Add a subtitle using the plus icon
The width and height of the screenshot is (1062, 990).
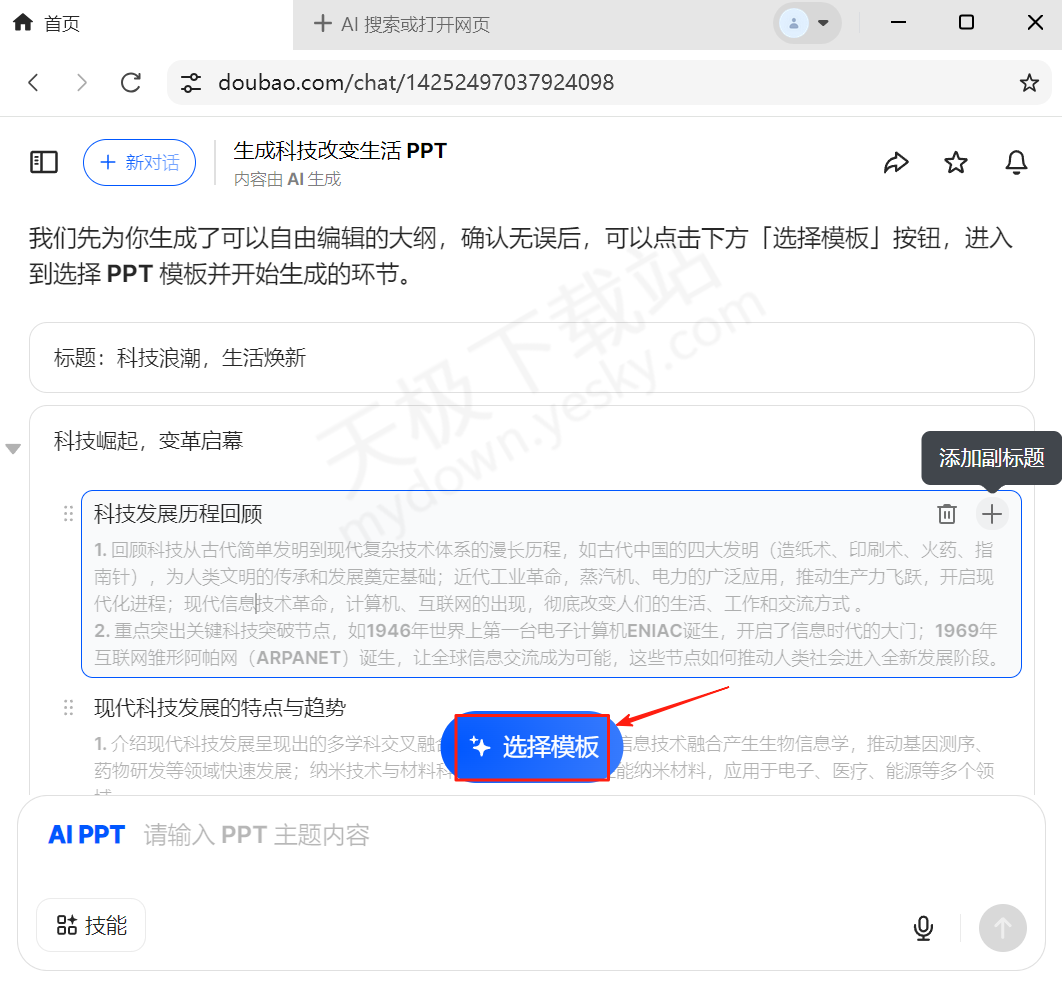click(x=991, y=513)
